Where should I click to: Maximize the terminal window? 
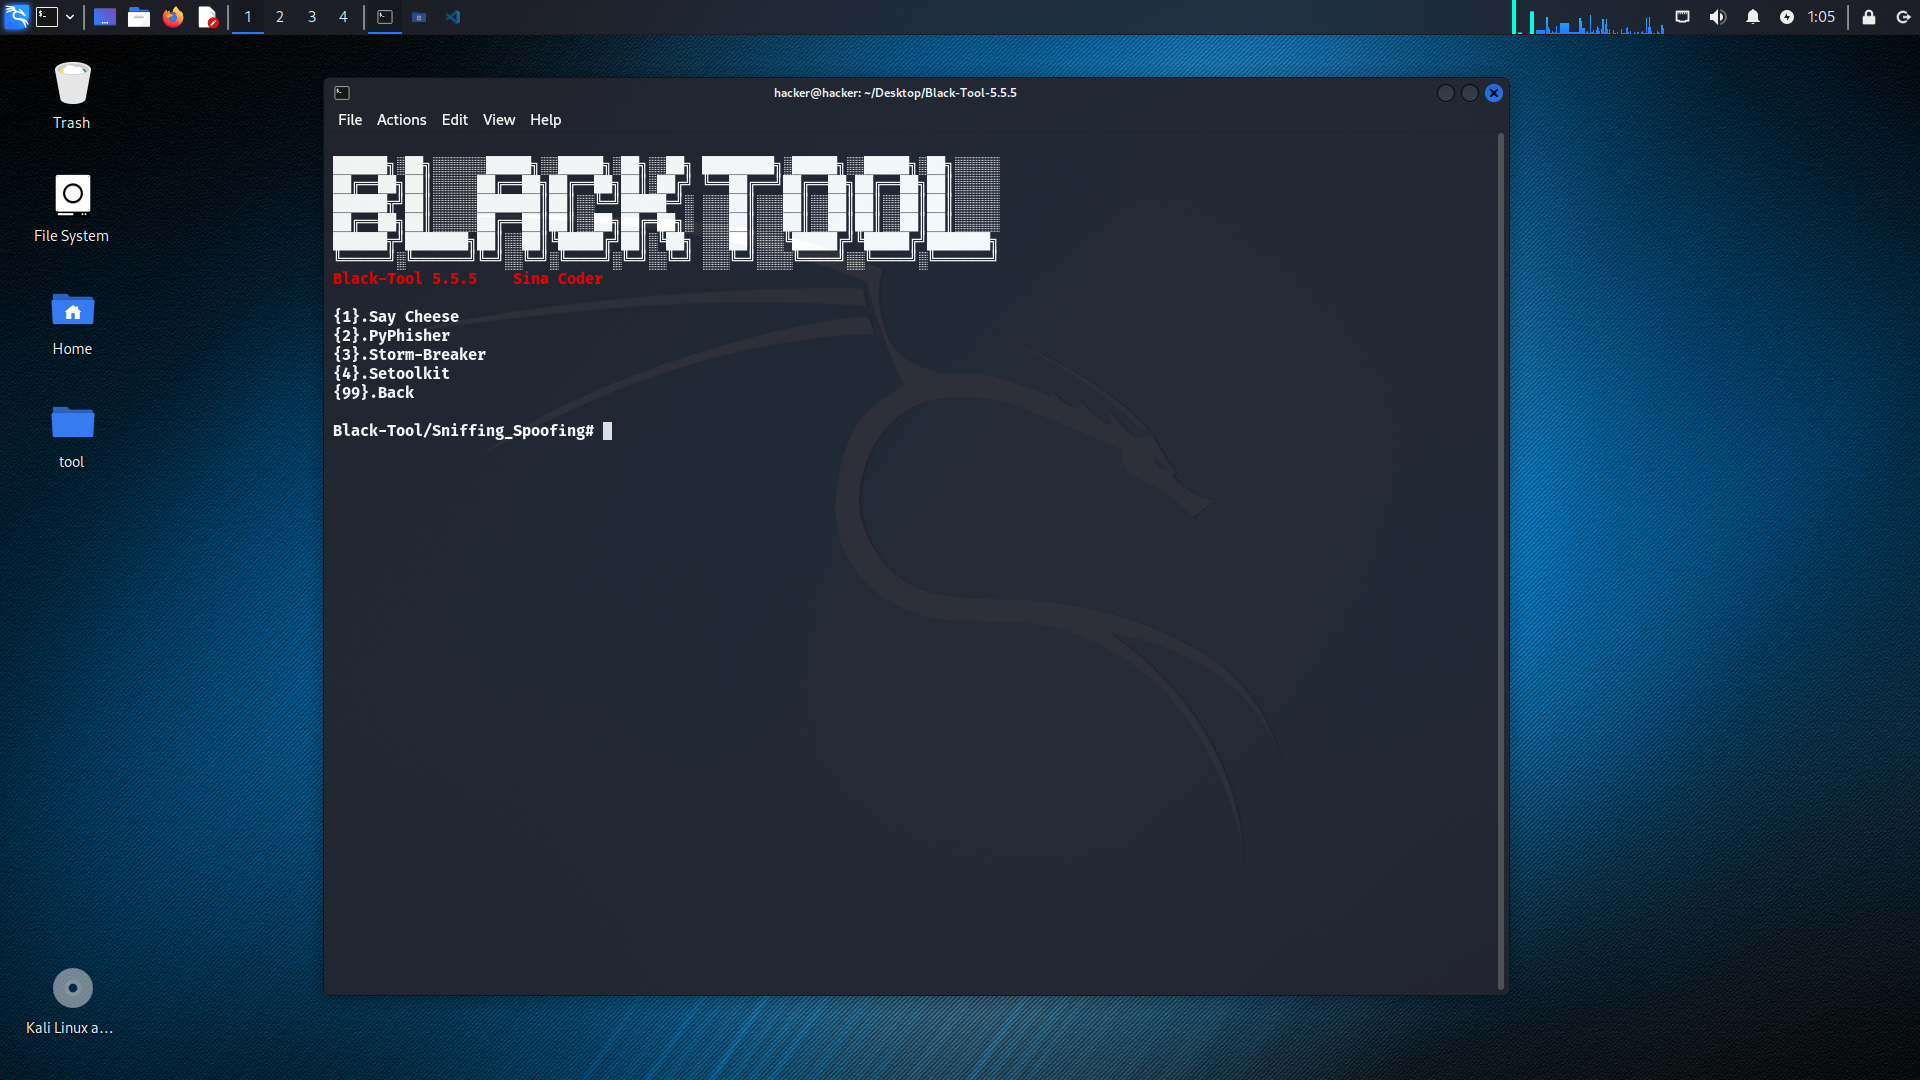tap(1470, 93)
